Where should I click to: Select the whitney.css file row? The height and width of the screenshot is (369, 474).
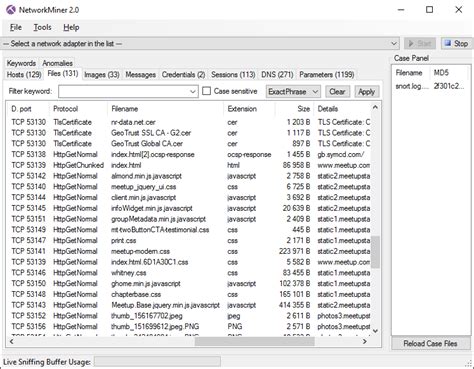pyautogui.click(x=189, y=273)
